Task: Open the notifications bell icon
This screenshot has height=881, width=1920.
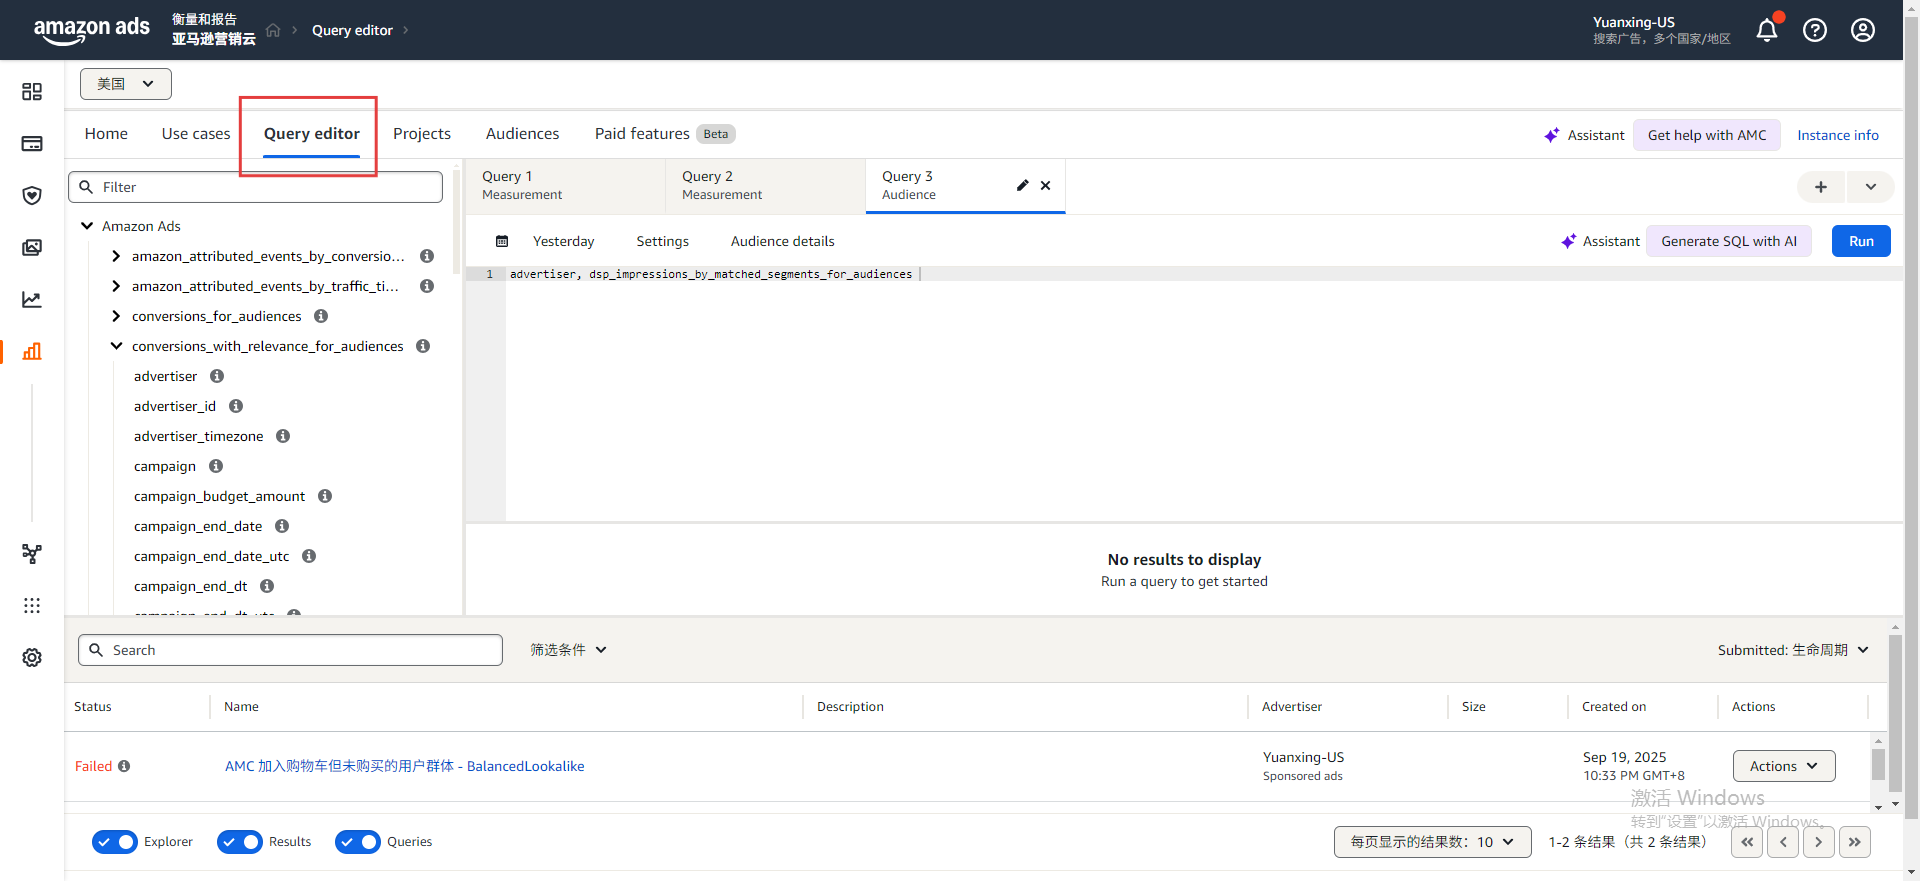Action: point(1767,30)
